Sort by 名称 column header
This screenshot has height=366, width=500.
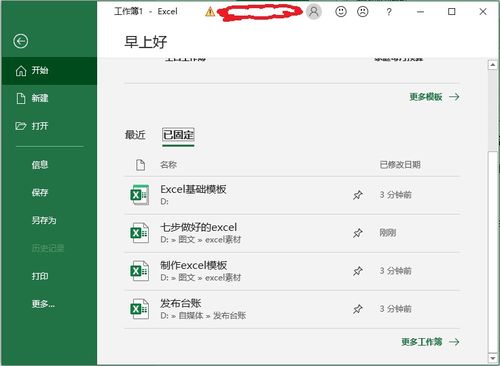168,165
